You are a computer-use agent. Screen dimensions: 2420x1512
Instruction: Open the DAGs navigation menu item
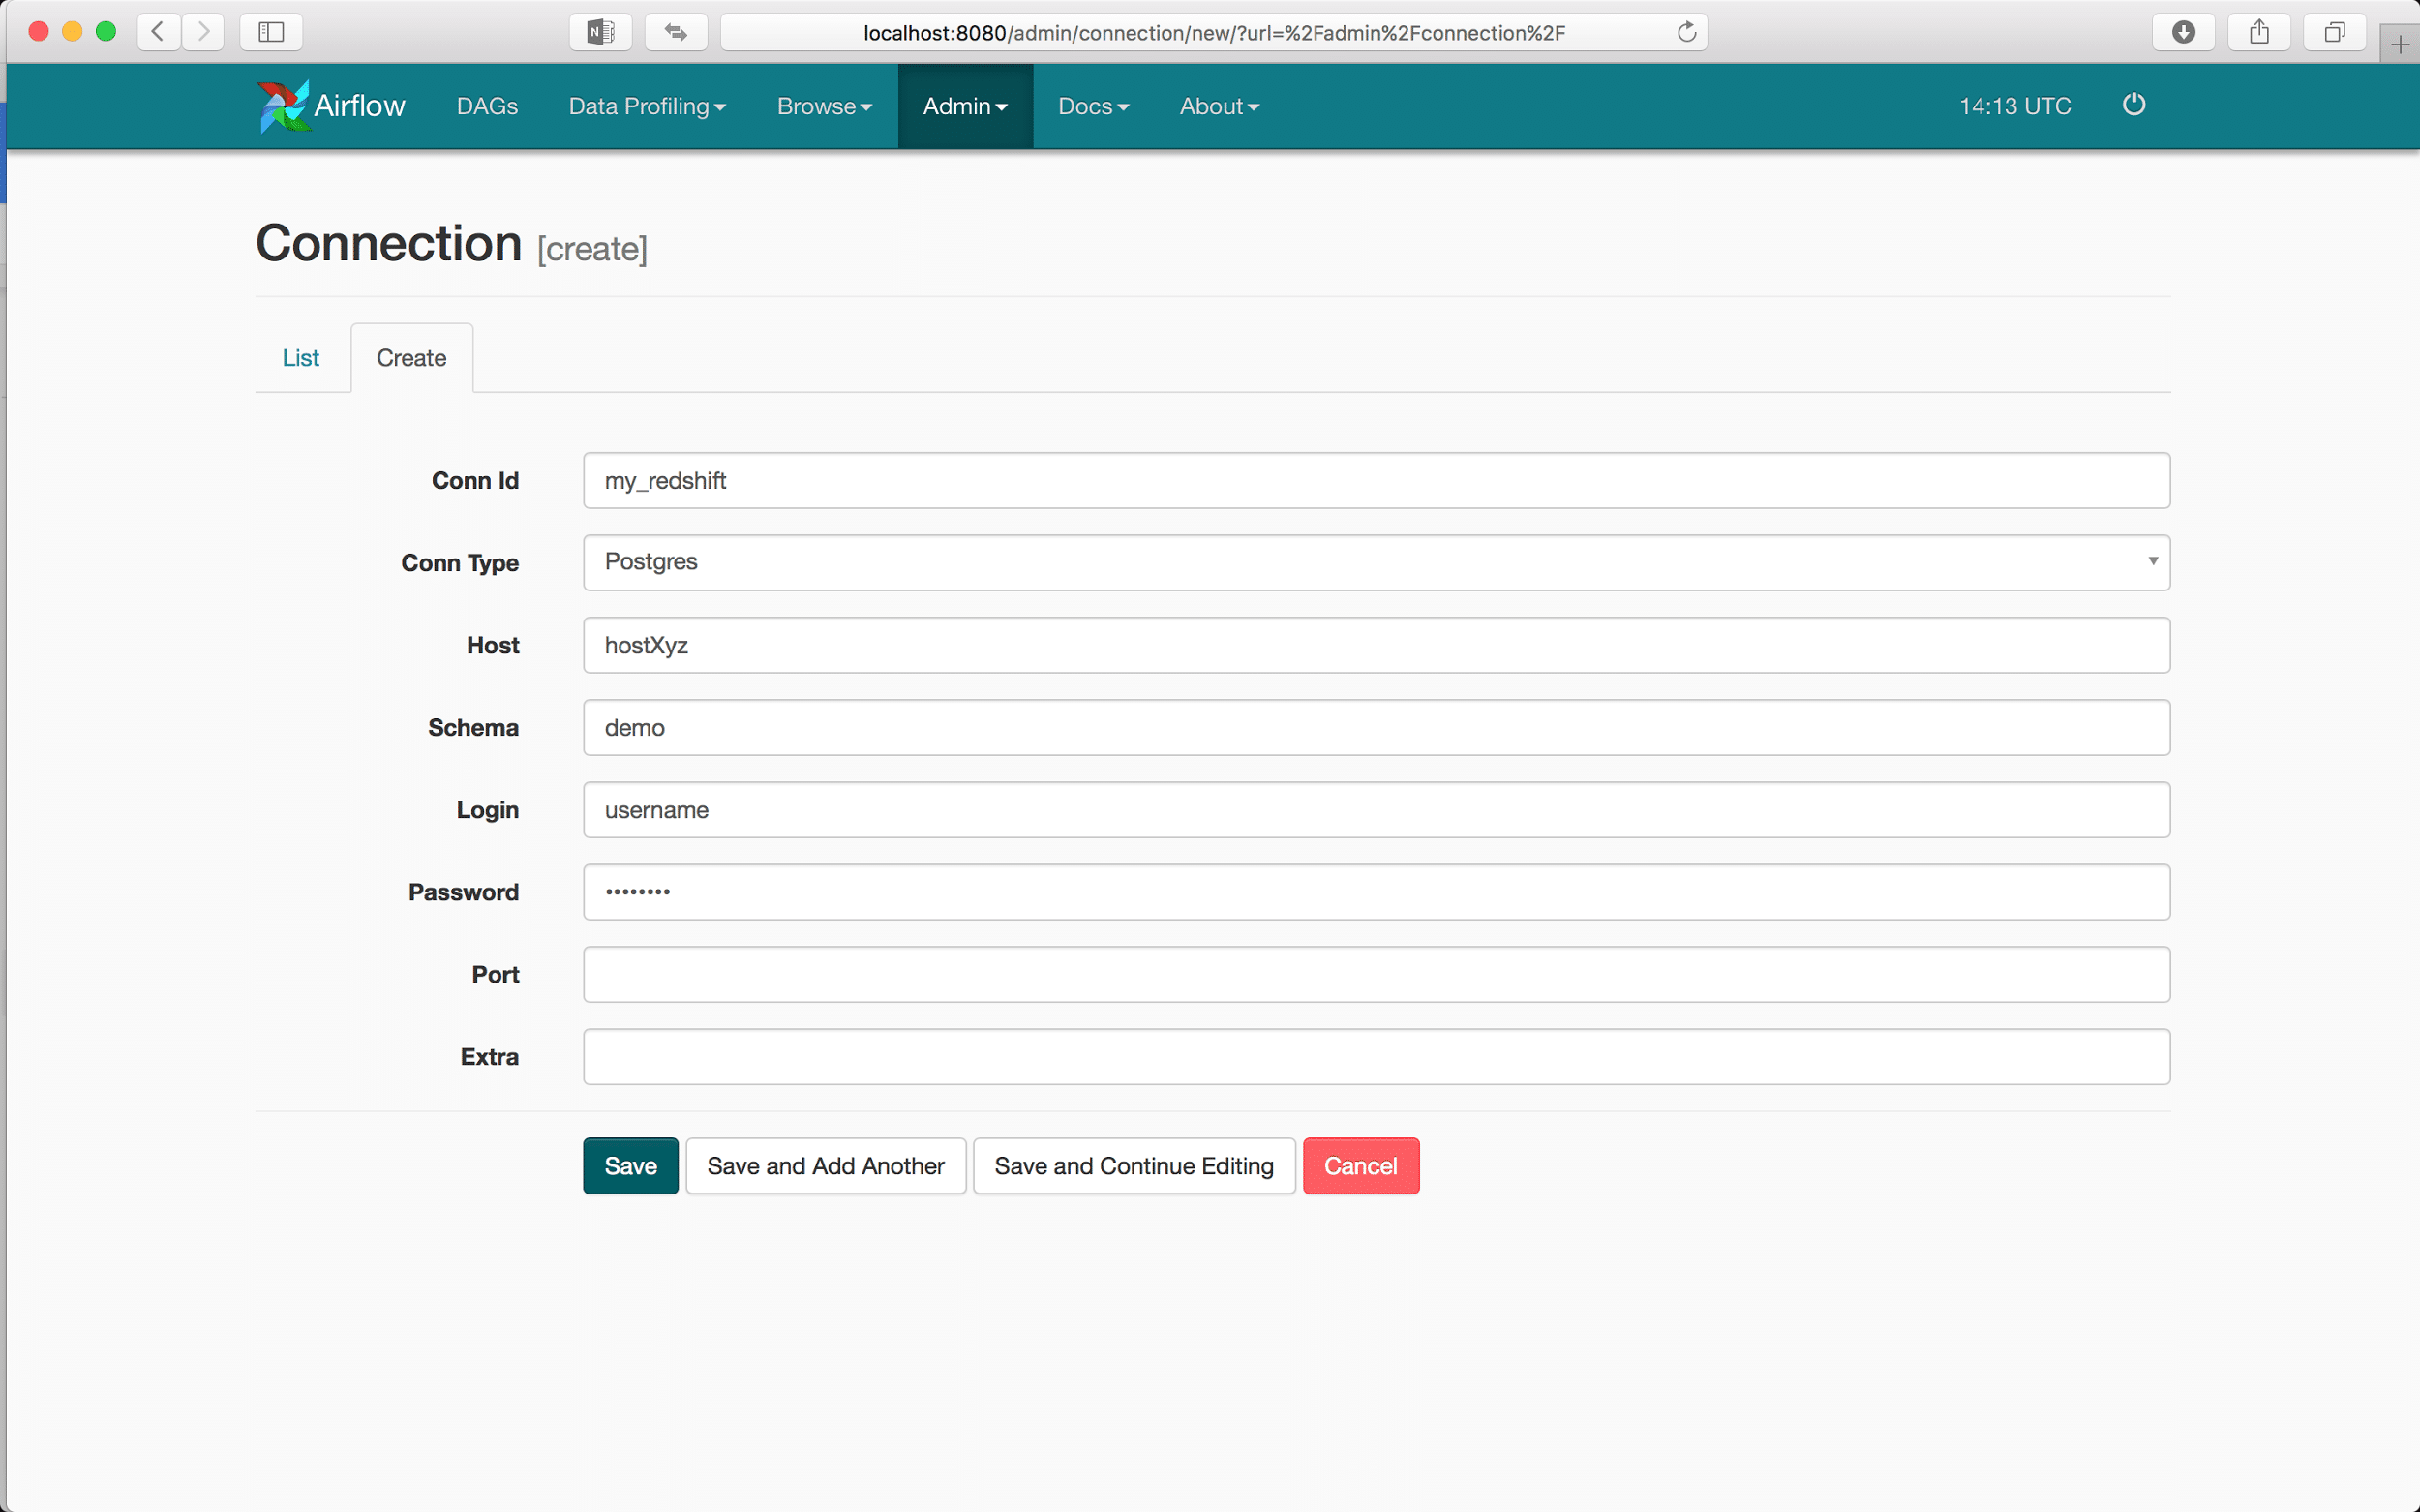(488, 106)
